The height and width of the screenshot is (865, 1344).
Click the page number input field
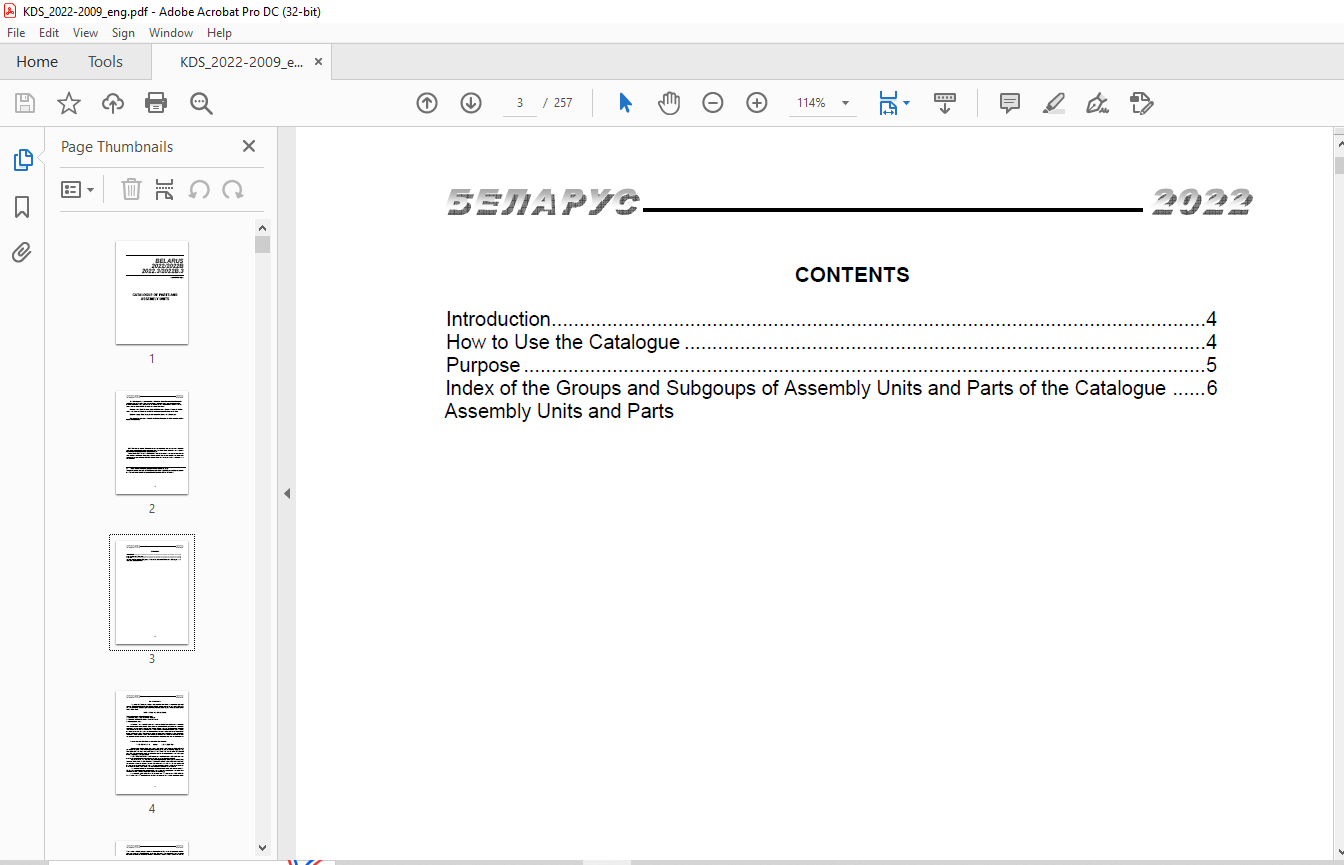[x=520, y=103]
